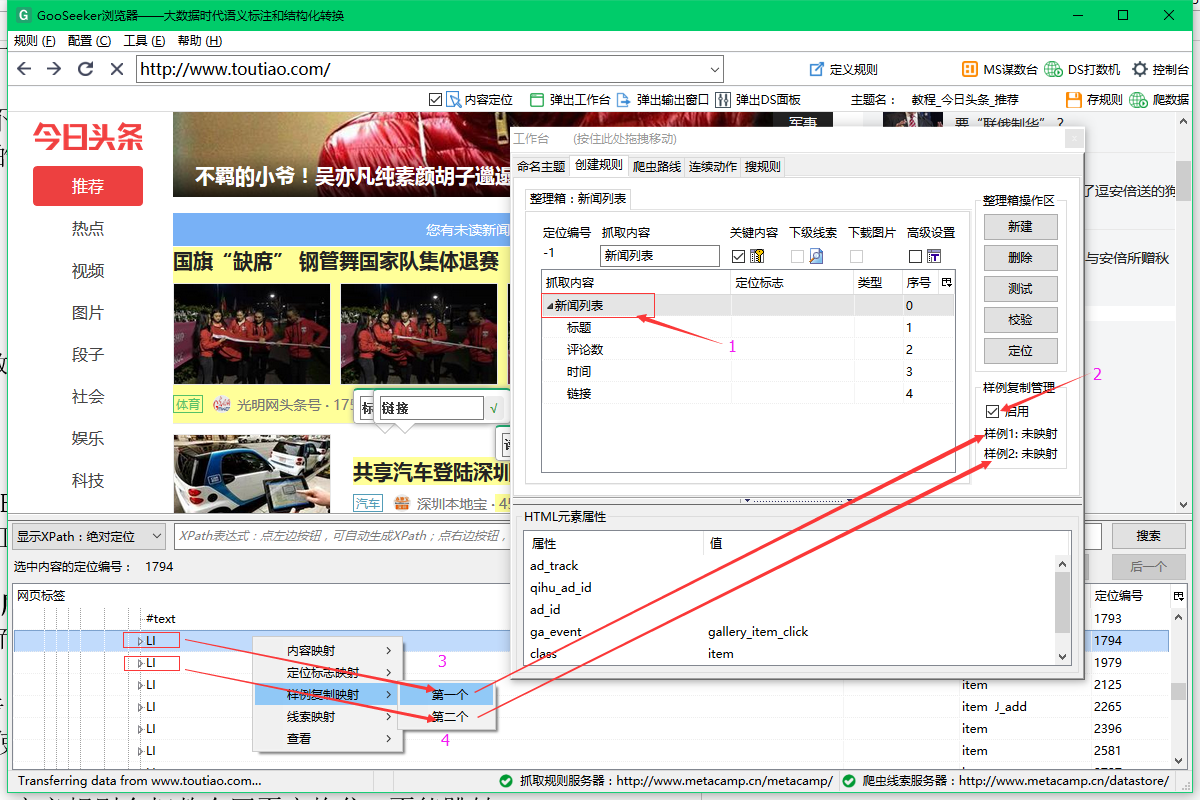Open the 工具(E) menu
The height and width of the screenshot is (800, 1200).
[x=144, y=41]
